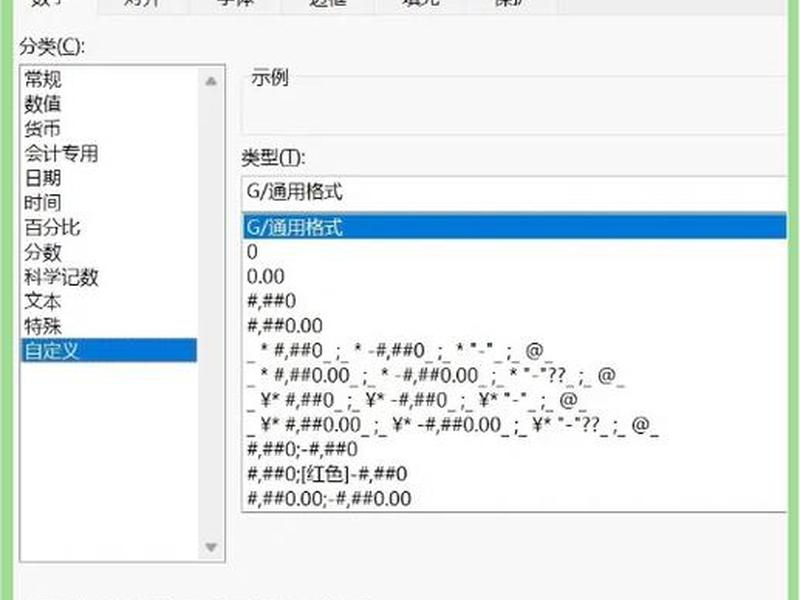Choose the #,##0;[红色]-#,##0 format
This screenshot has height=600, width=800.
click(x=515, y=474)
